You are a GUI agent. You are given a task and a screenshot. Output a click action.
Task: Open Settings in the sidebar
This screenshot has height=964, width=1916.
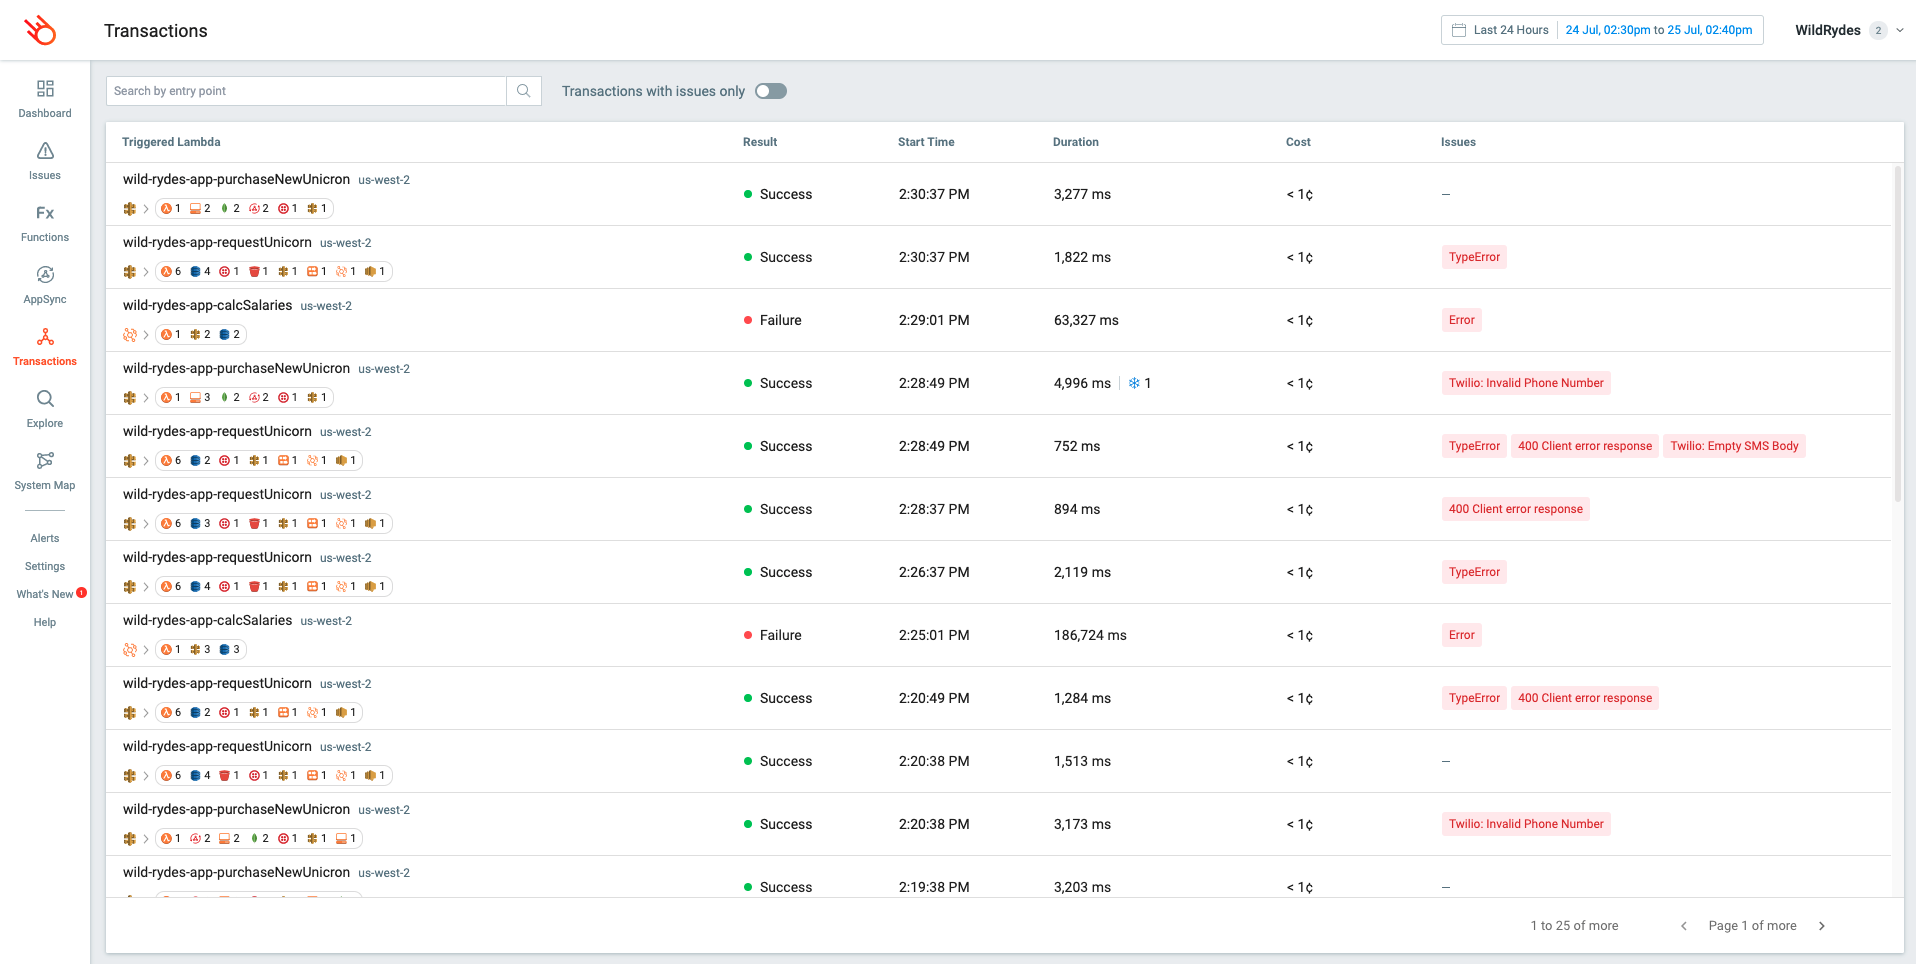(x=45, y=566)
